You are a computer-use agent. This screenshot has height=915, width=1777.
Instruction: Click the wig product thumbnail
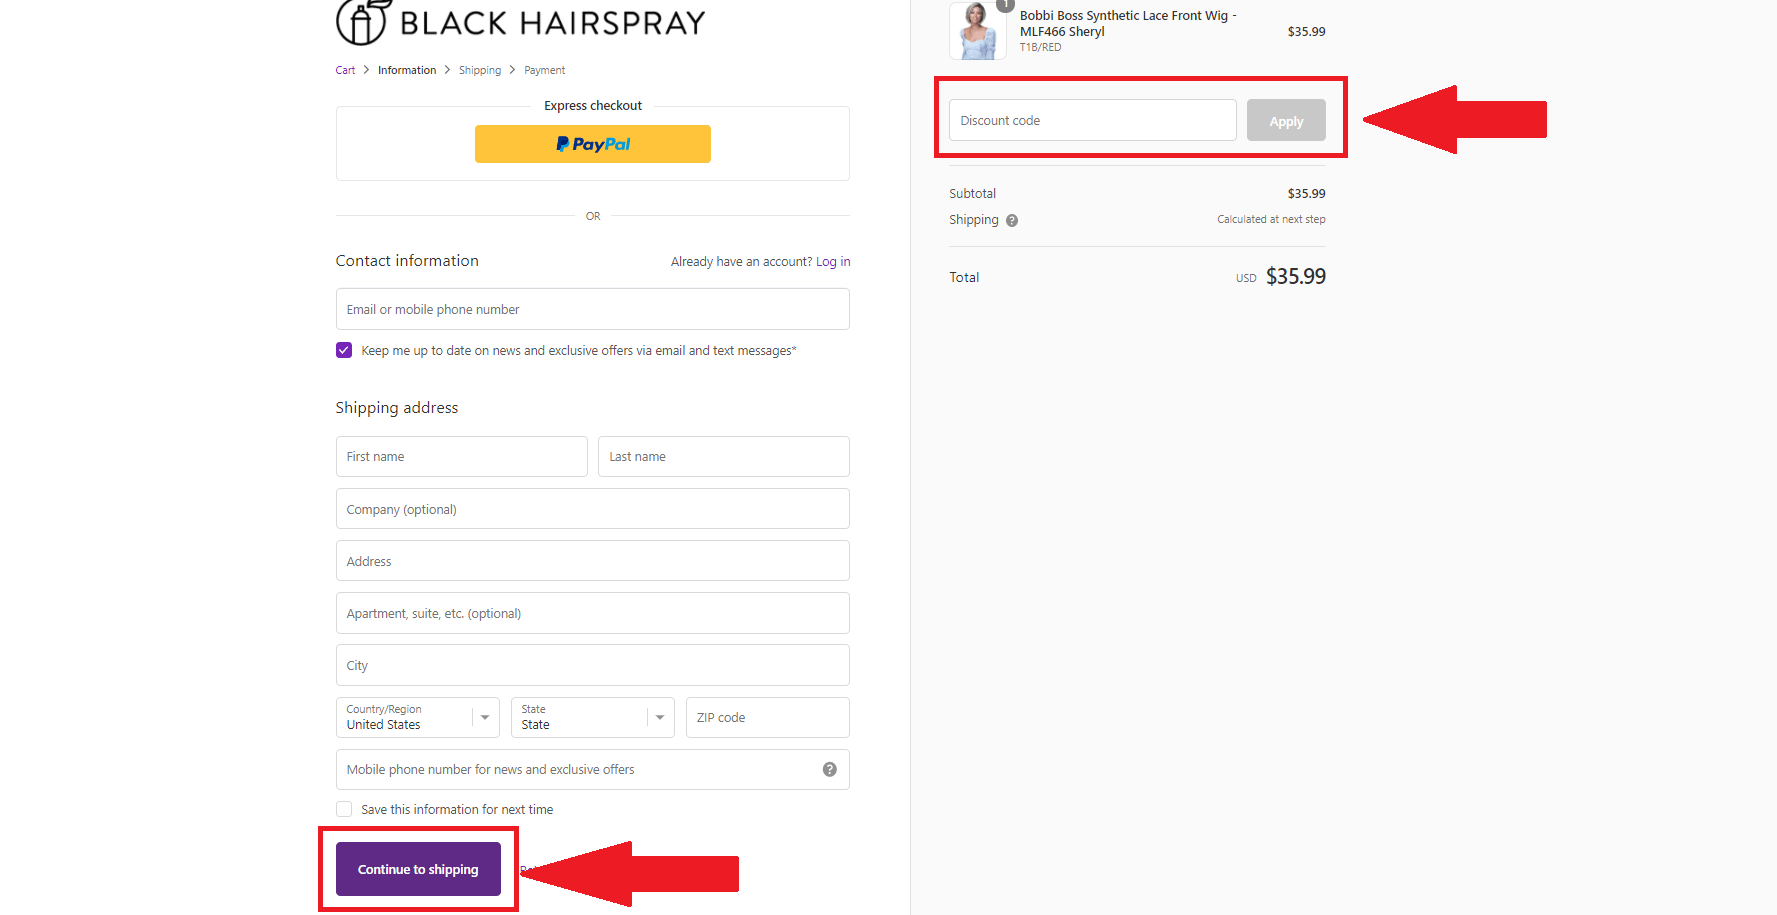977,31
